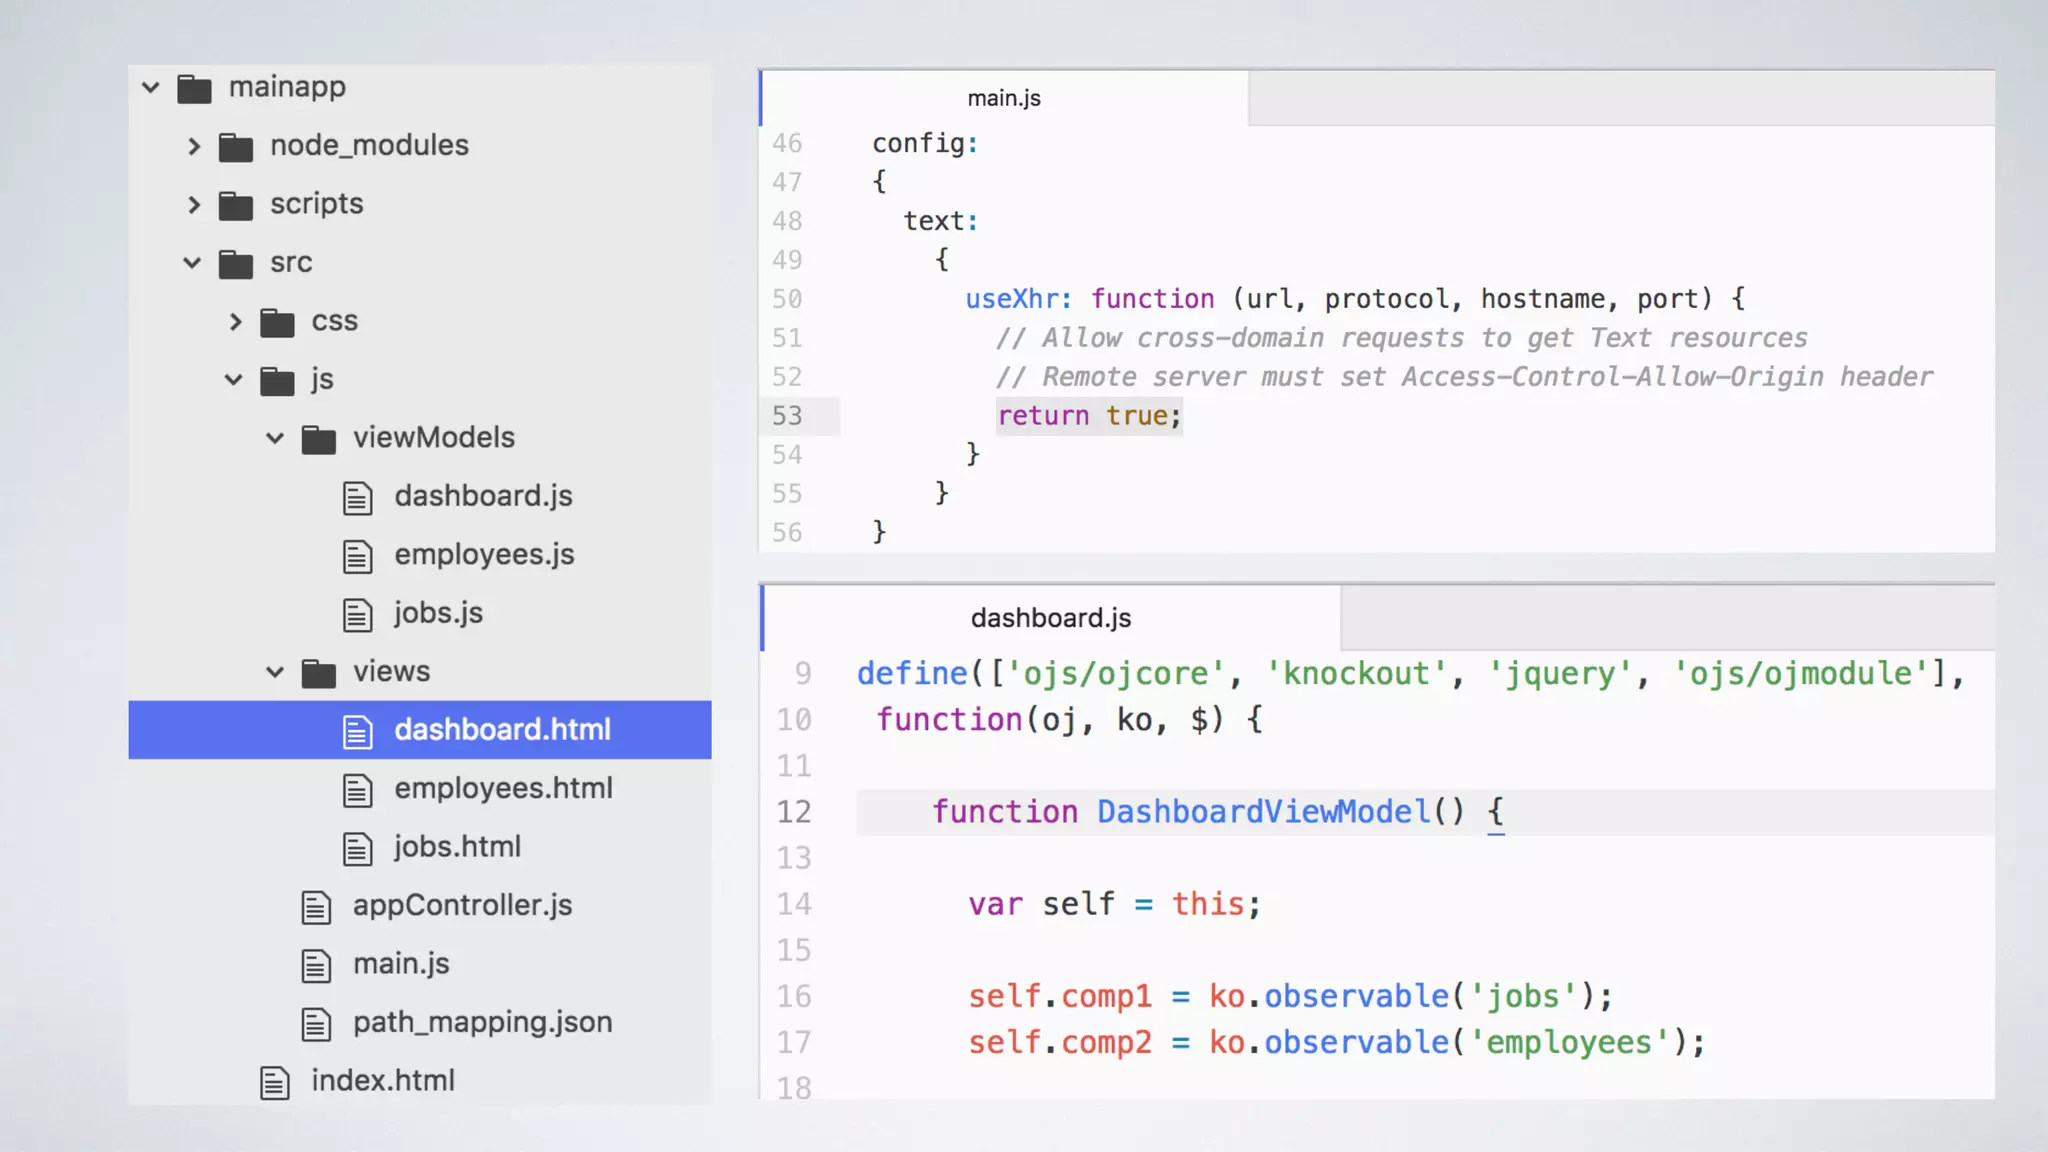Click the file icon beside path_mapping.json

[x=316, y=1024]
